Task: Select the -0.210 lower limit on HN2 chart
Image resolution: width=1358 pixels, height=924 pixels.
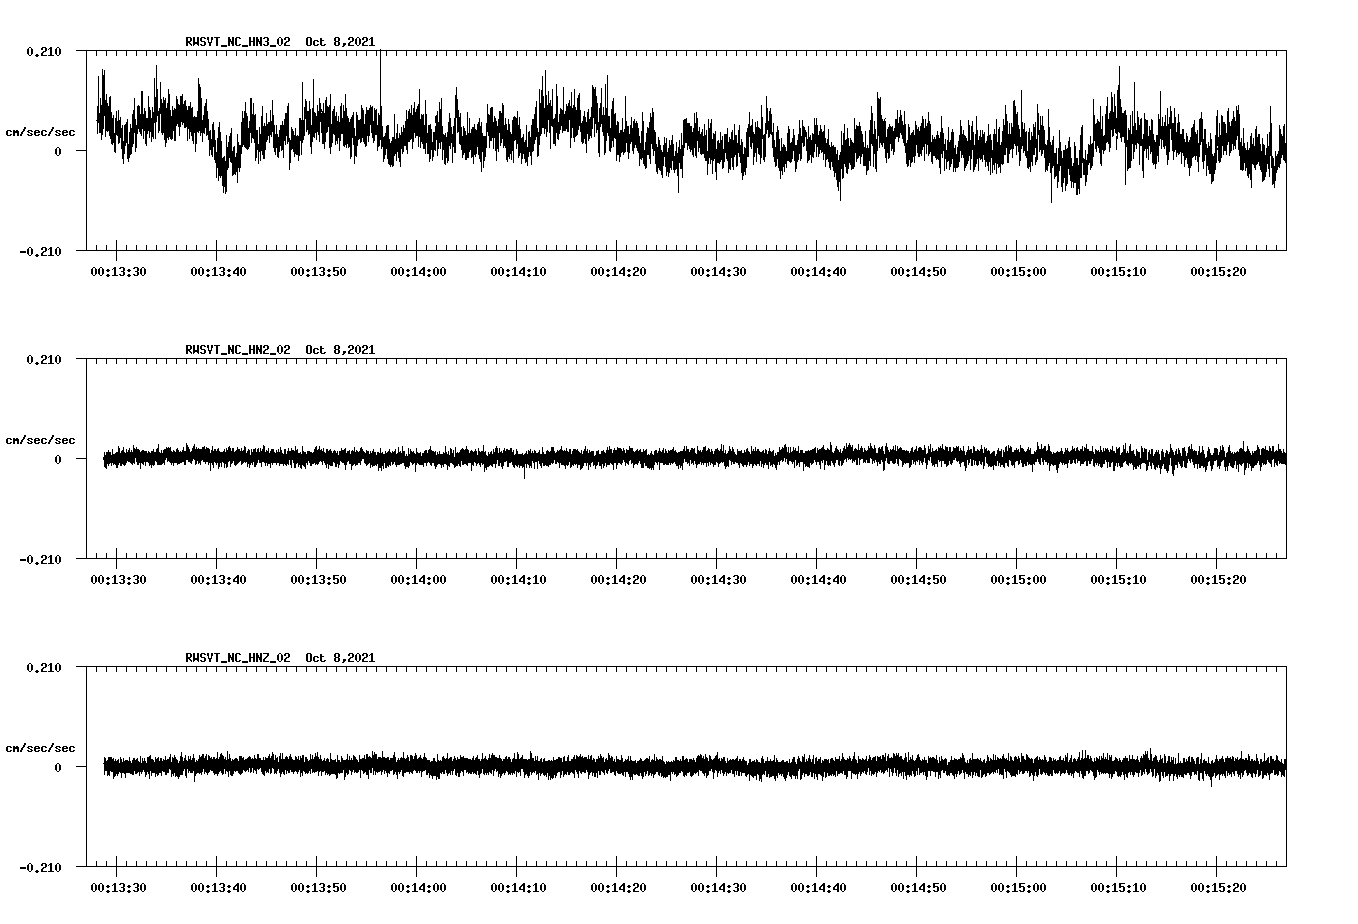Action: click(x=40, y=559)
